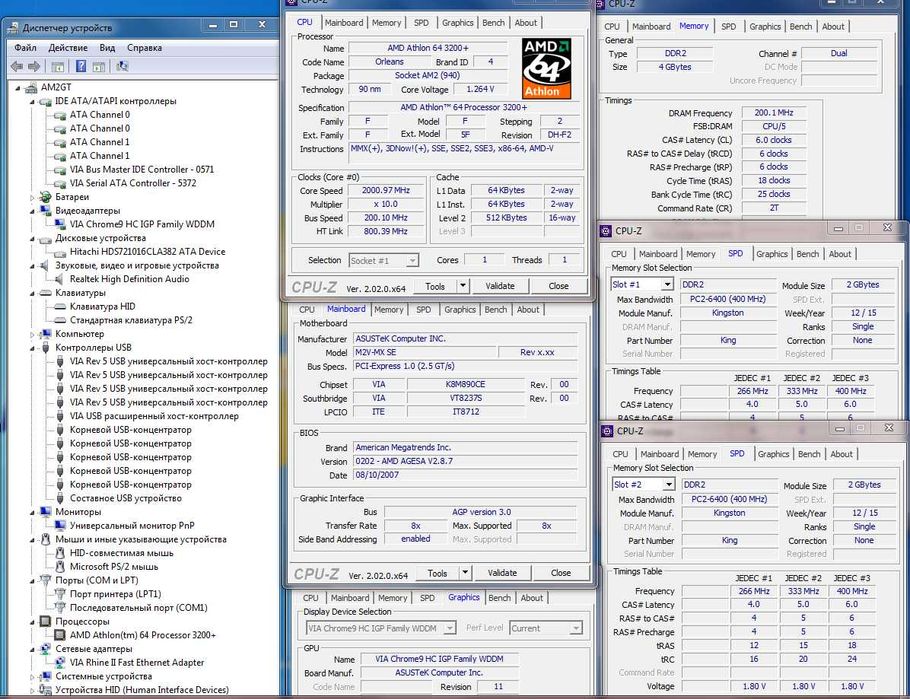Click the blue Help question-mark toolbar icon
Viewport: 910px width, 699px height.
point(81,66)
